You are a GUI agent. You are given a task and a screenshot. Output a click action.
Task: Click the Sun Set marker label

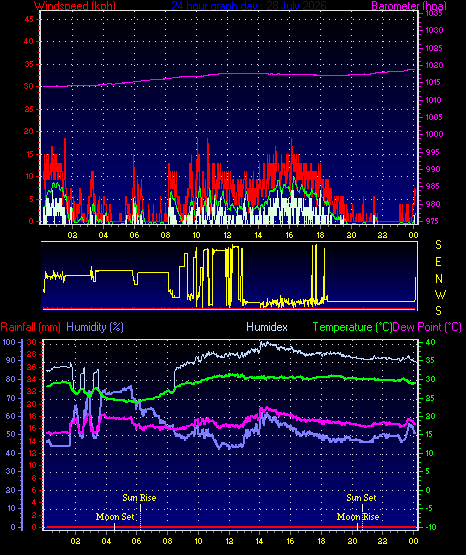click(361, 498)
